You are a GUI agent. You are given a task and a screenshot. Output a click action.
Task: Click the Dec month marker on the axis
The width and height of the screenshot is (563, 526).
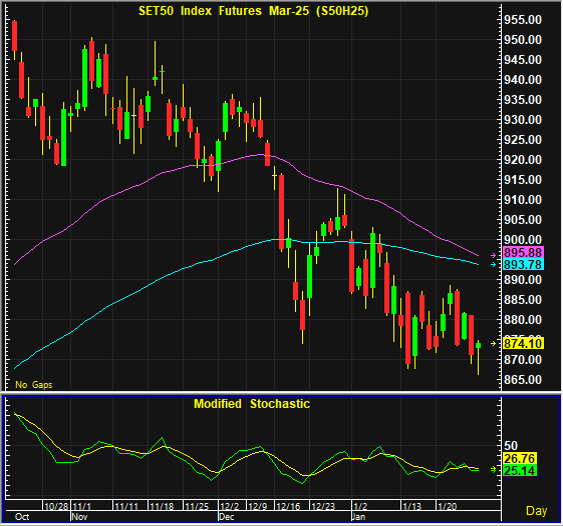coord(226,517)
